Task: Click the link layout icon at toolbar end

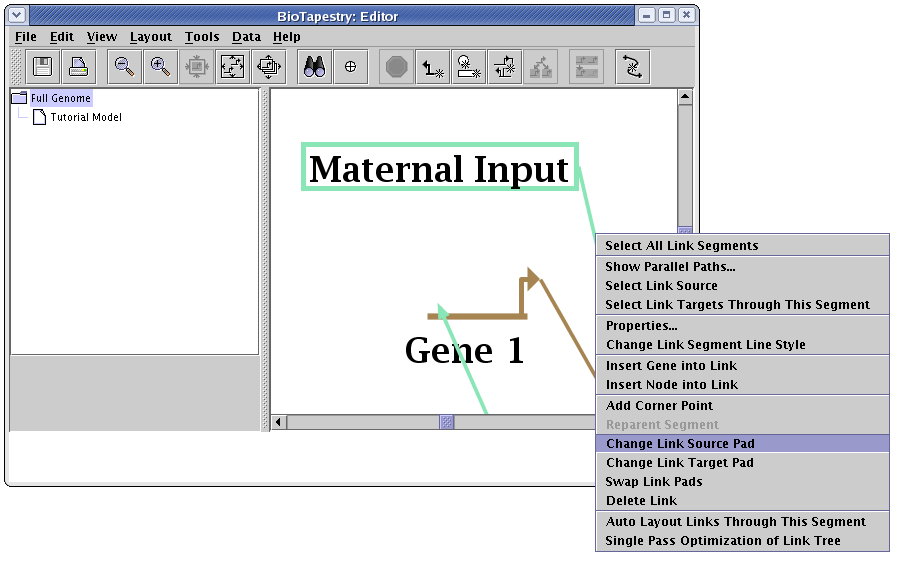Action: point(632,67)
